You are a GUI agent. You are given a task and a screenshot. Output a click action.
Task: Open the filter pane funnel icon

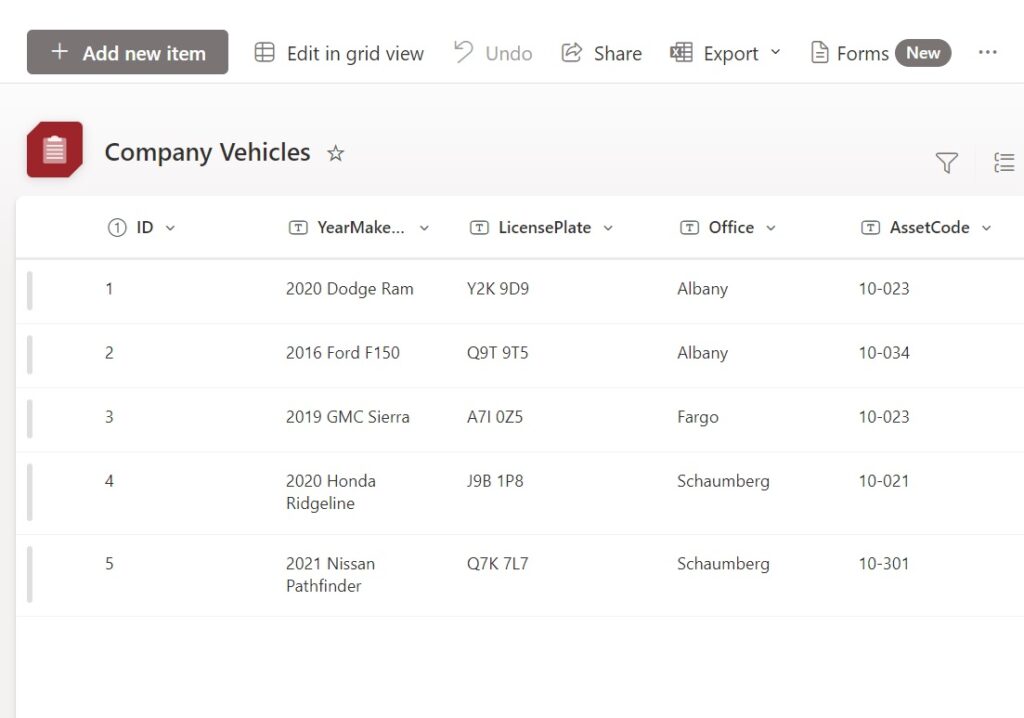click(x=946, y=162)
